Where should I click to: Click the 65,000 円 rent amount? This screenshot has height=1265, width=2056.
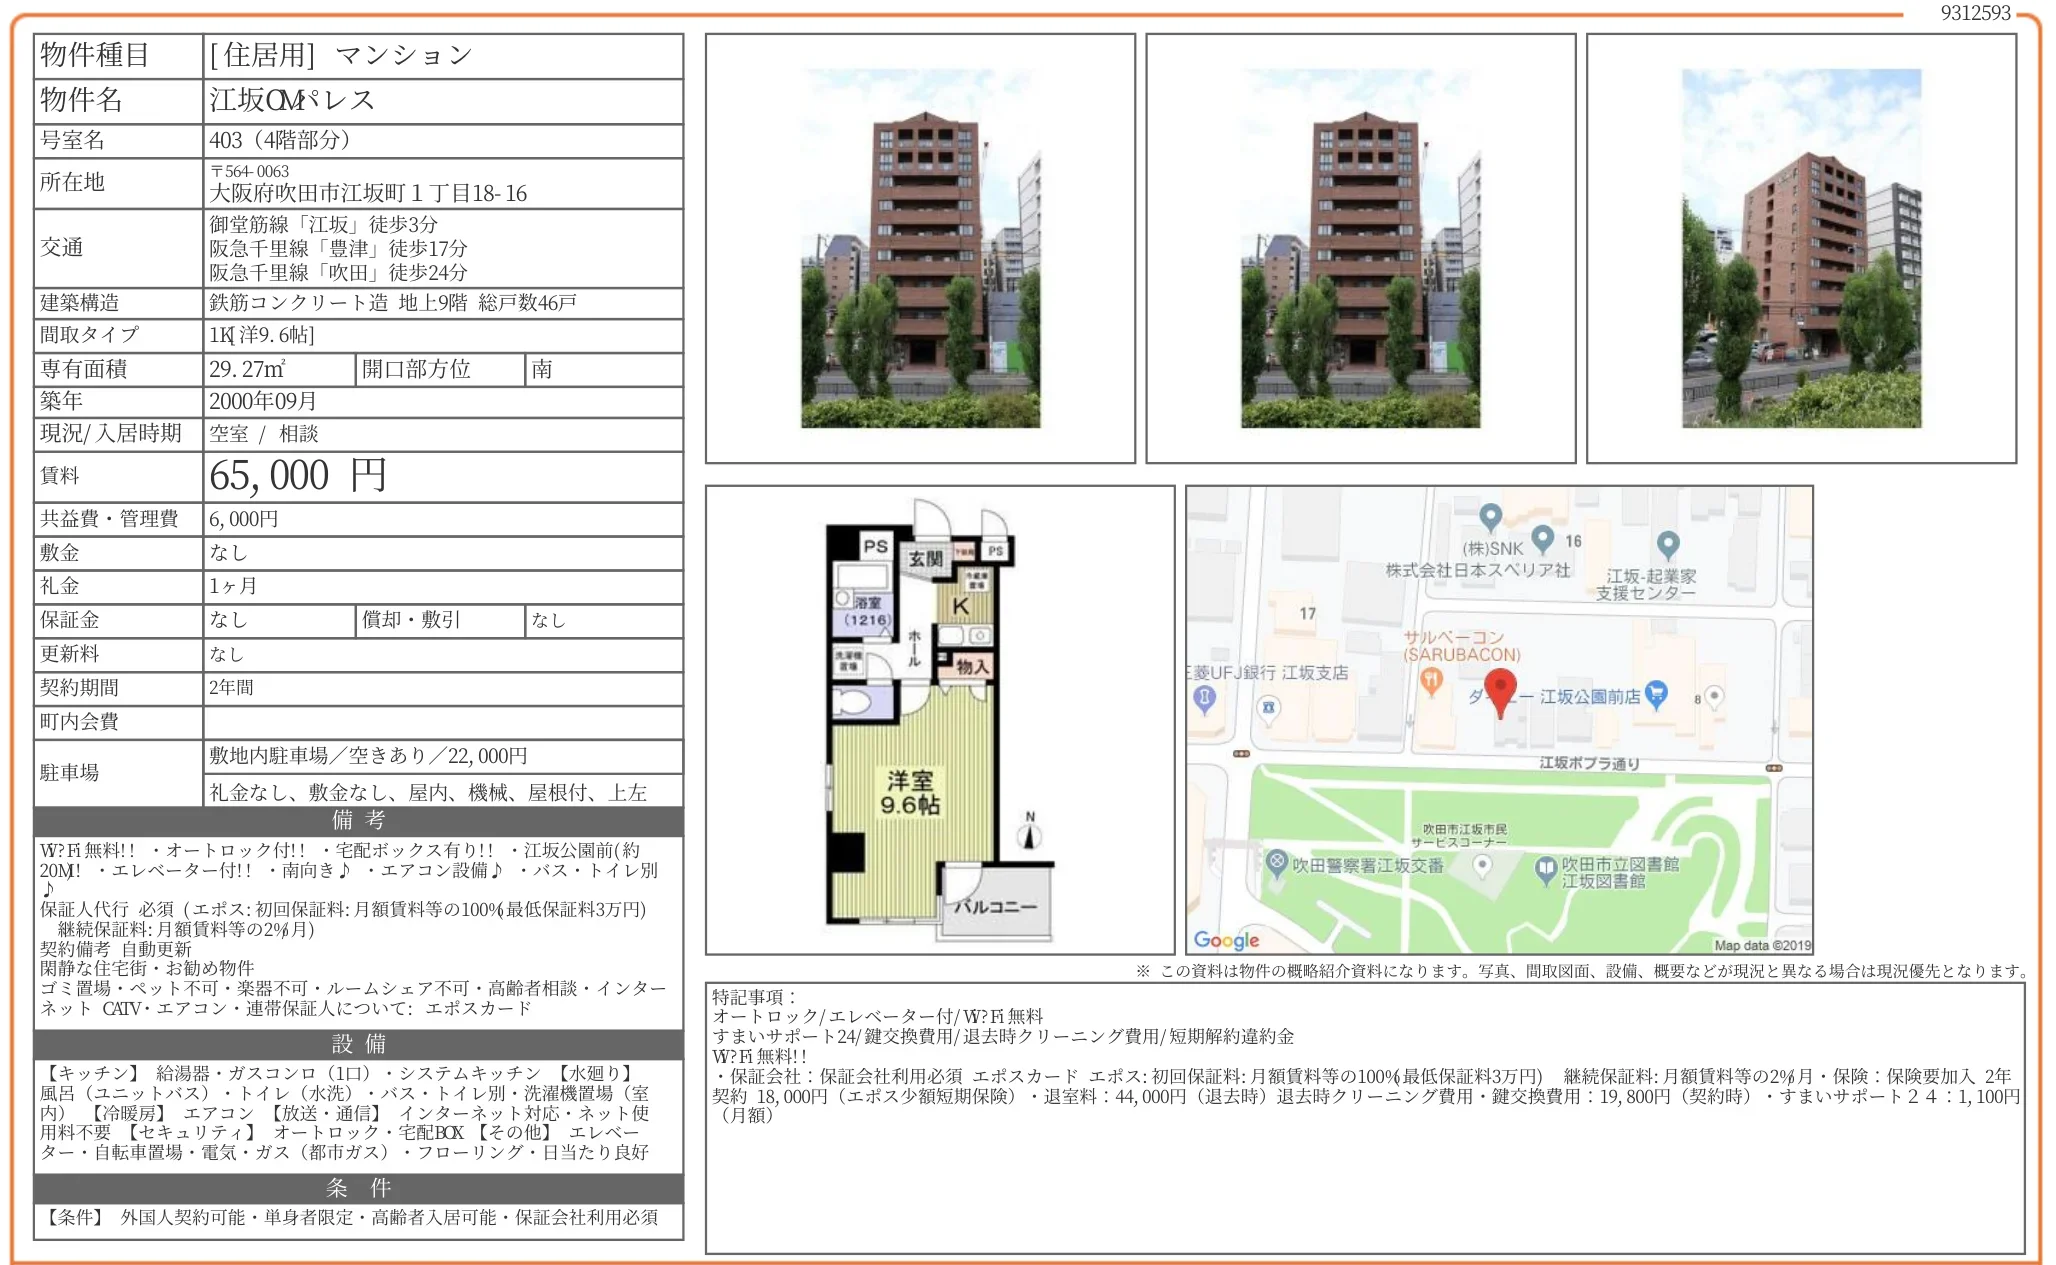pos(297,476)
